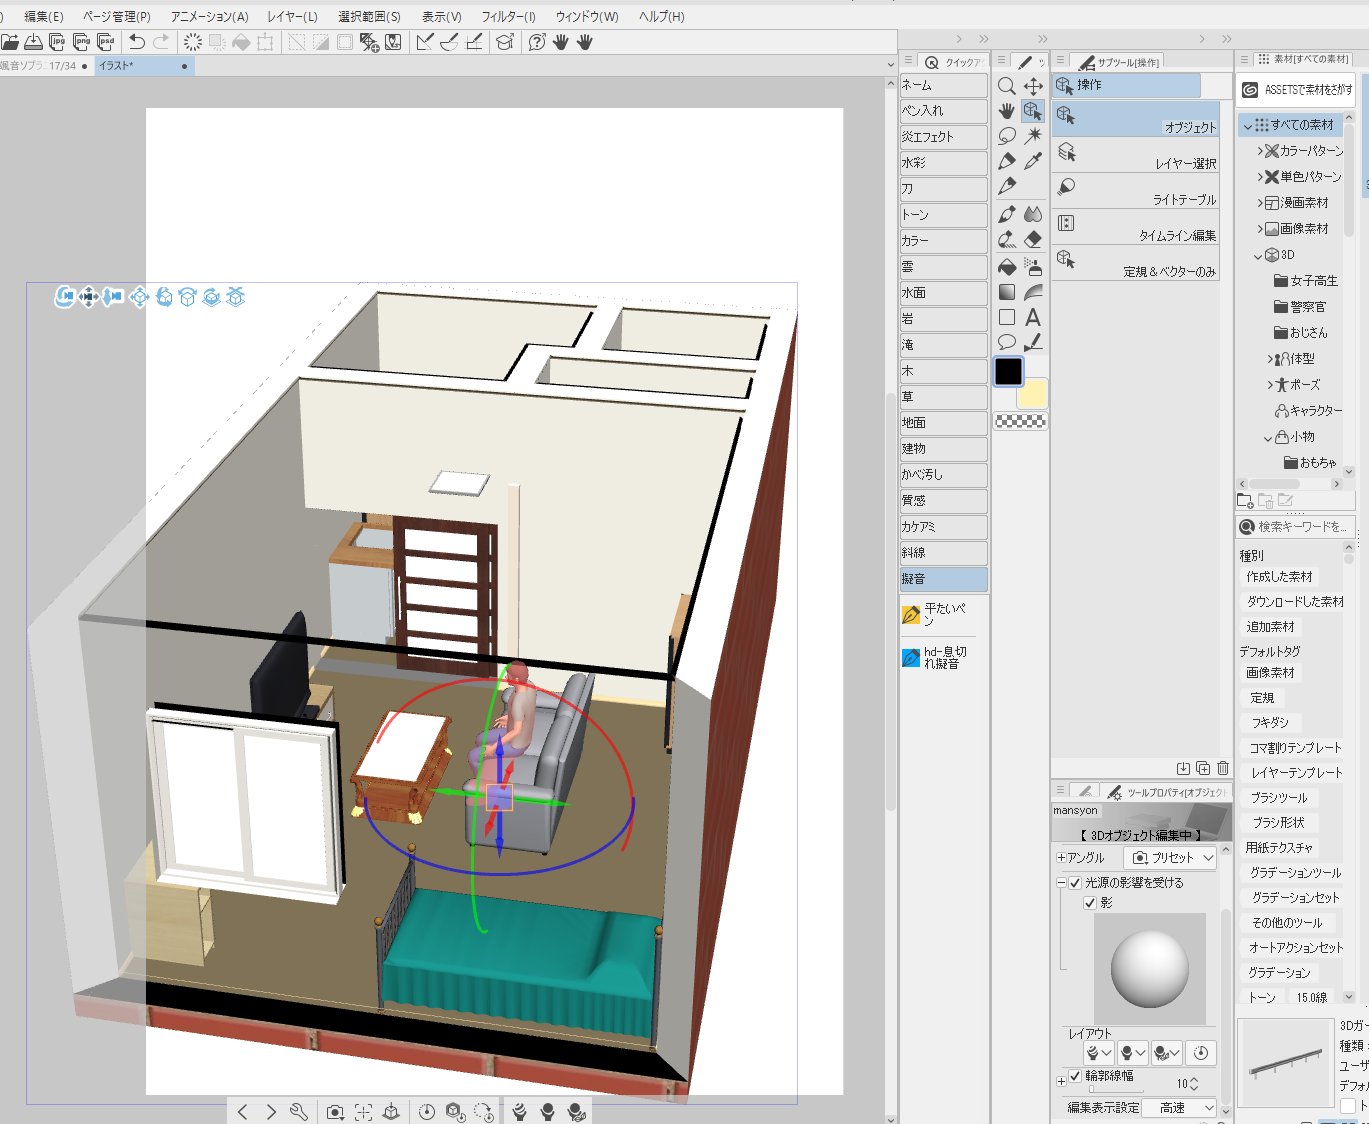The width and height of the screenshot is (1369, 1124).
Task: Select the 擬音 quick access set
Action: click(x=943, y=579)
